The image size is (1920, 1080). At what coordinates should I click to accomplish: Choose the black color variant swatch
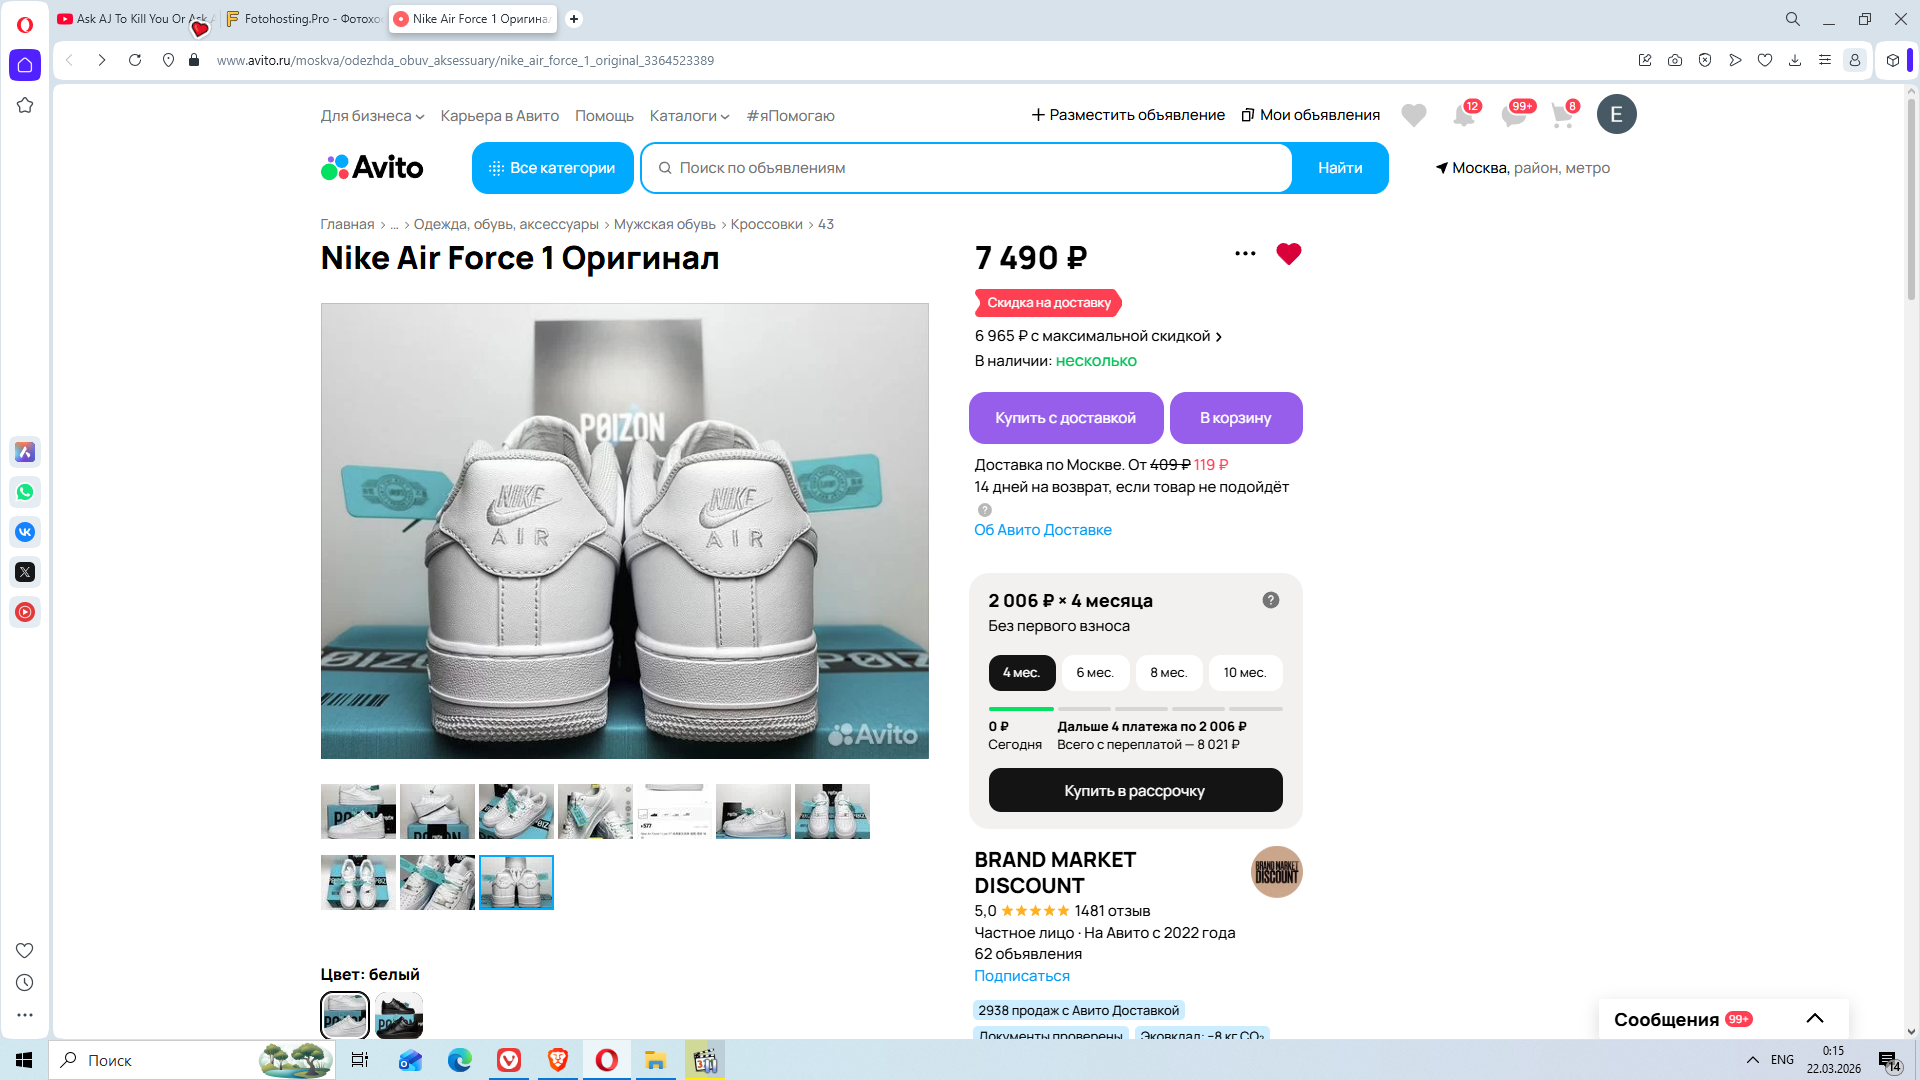[399, 1015]
